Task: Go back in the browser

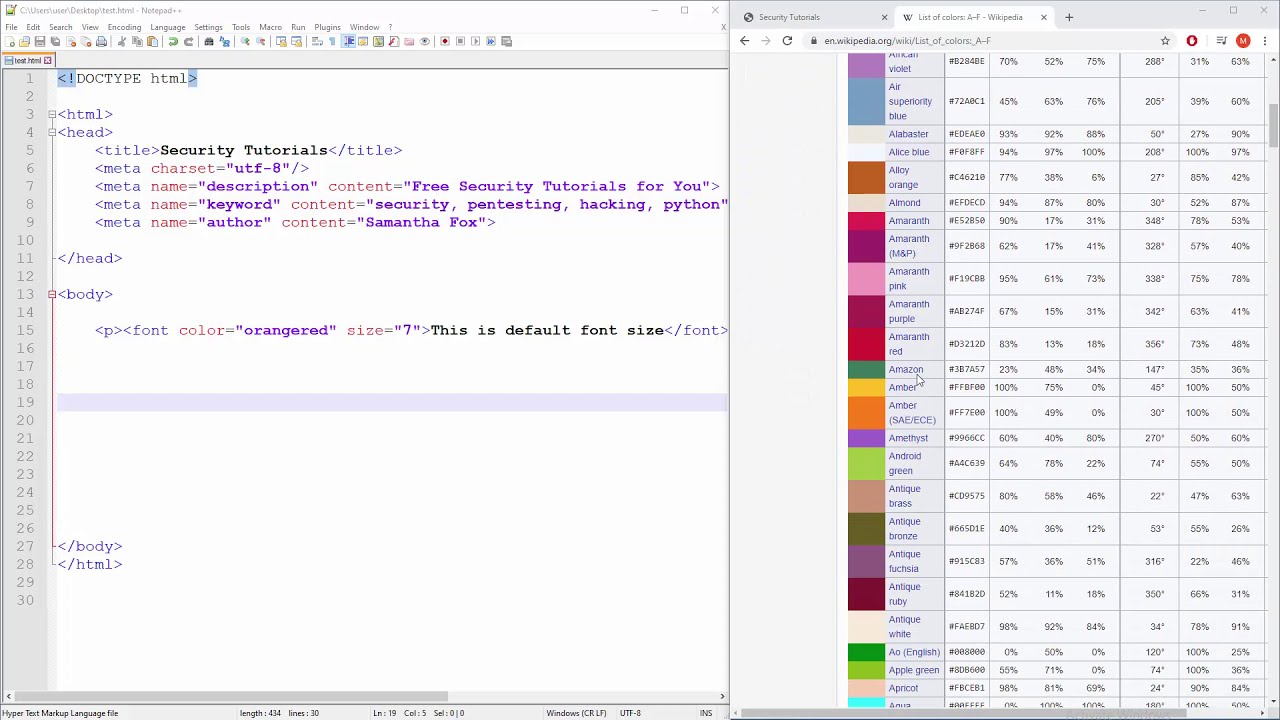Action: 744,41
